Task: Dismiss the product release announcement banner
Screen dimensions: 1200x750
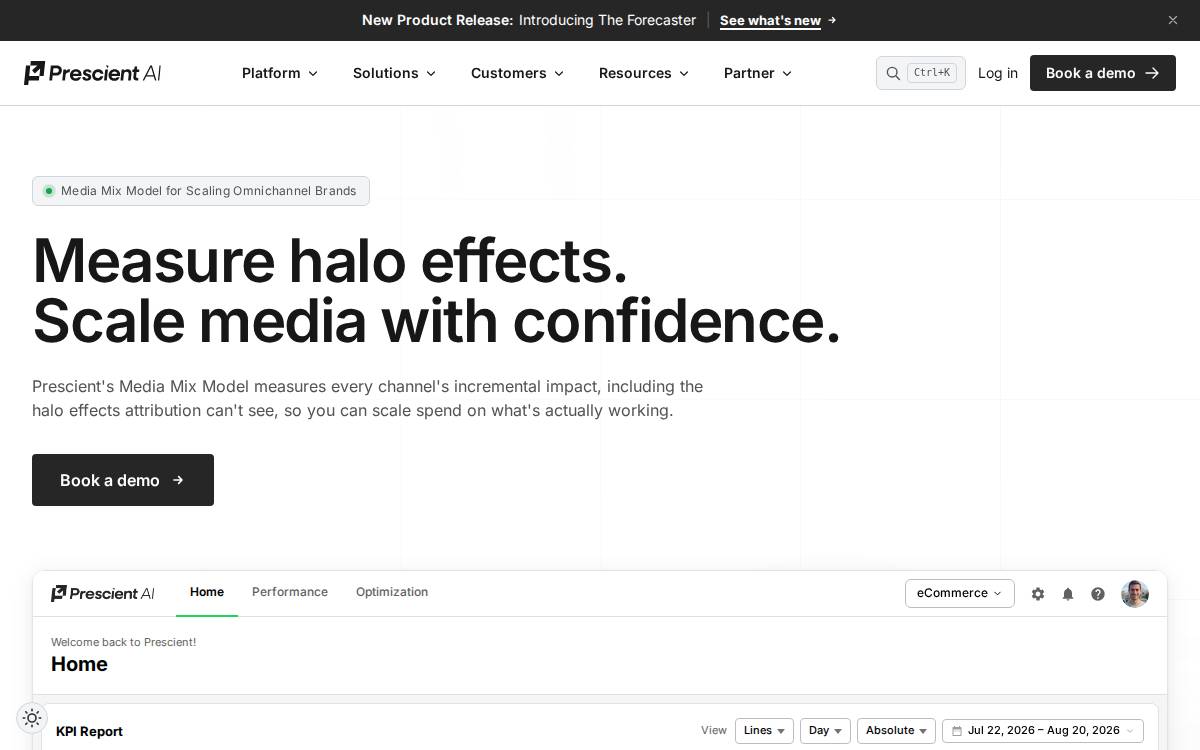Action: tap(1173, 20)
